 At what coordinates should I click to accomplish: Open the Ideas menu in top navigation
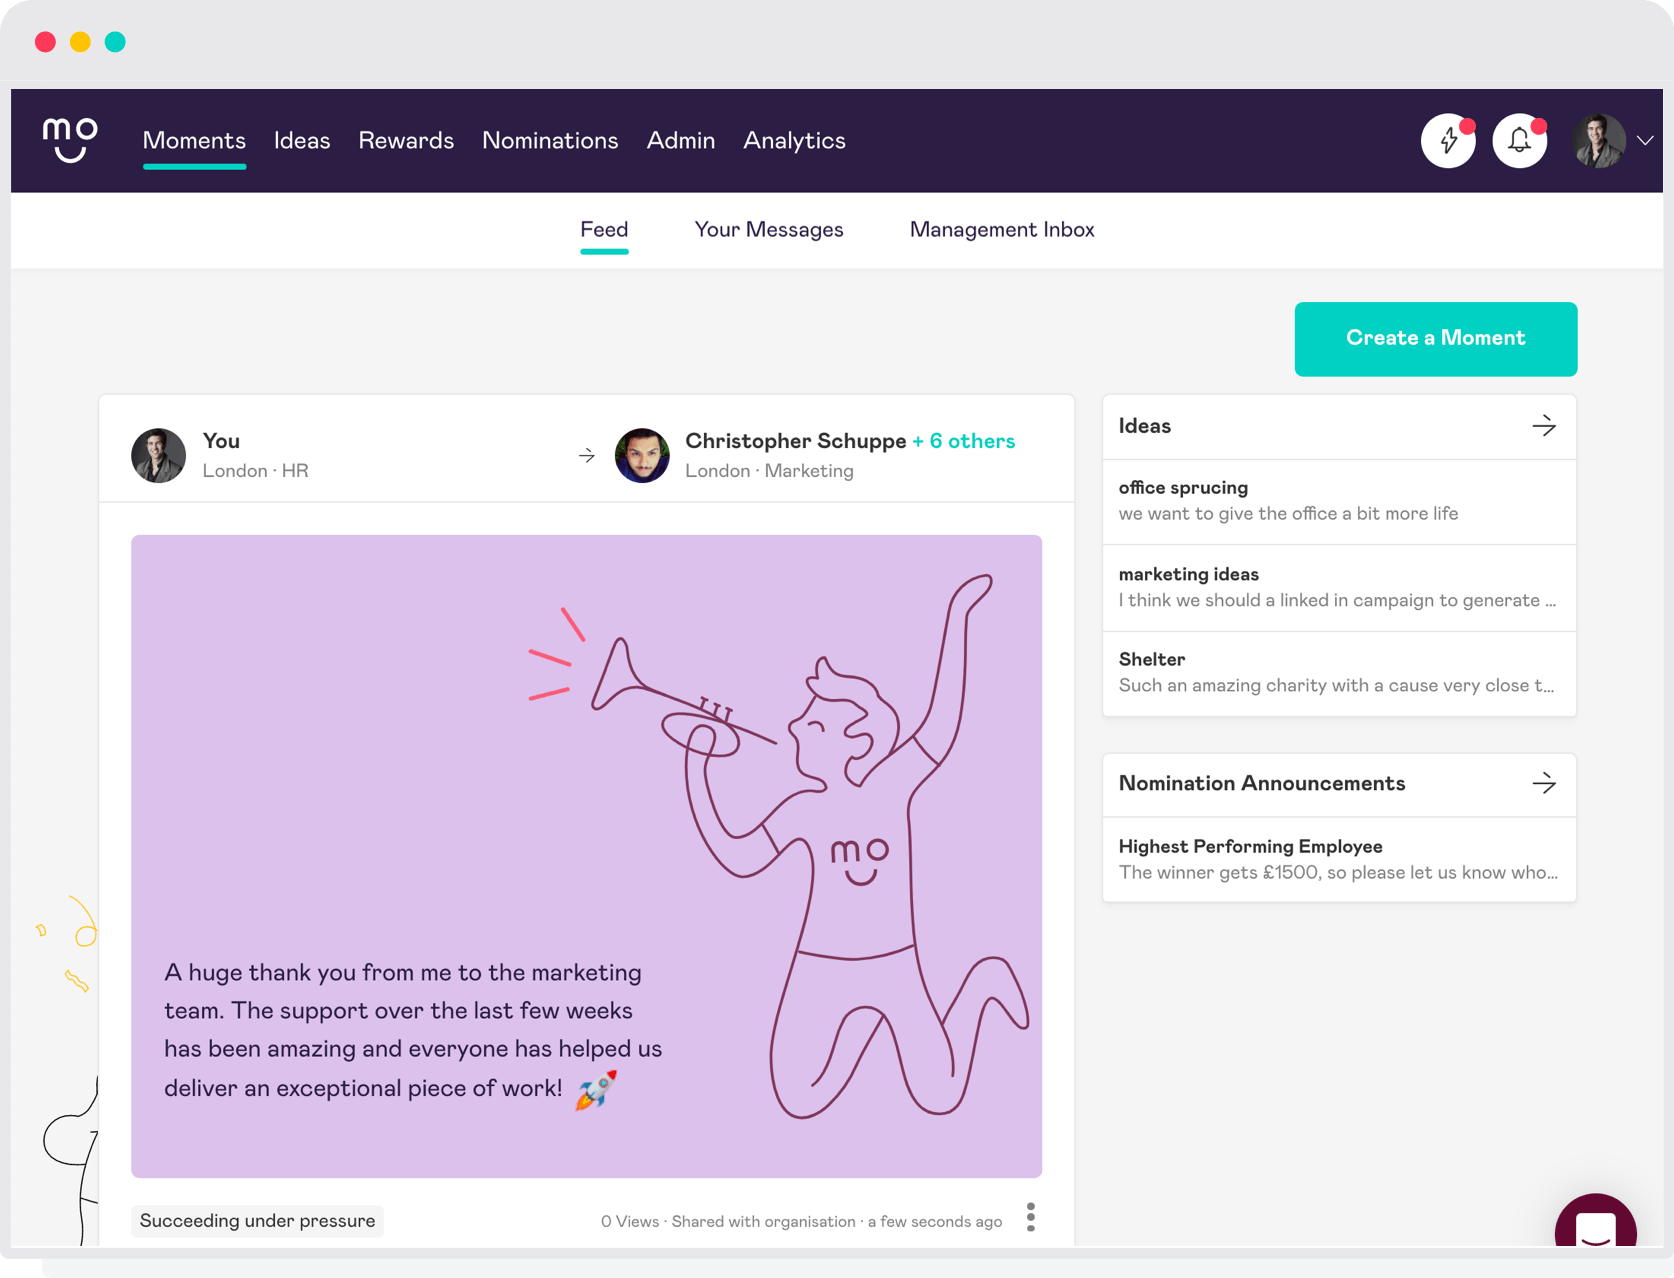click(x=302, y=141)
